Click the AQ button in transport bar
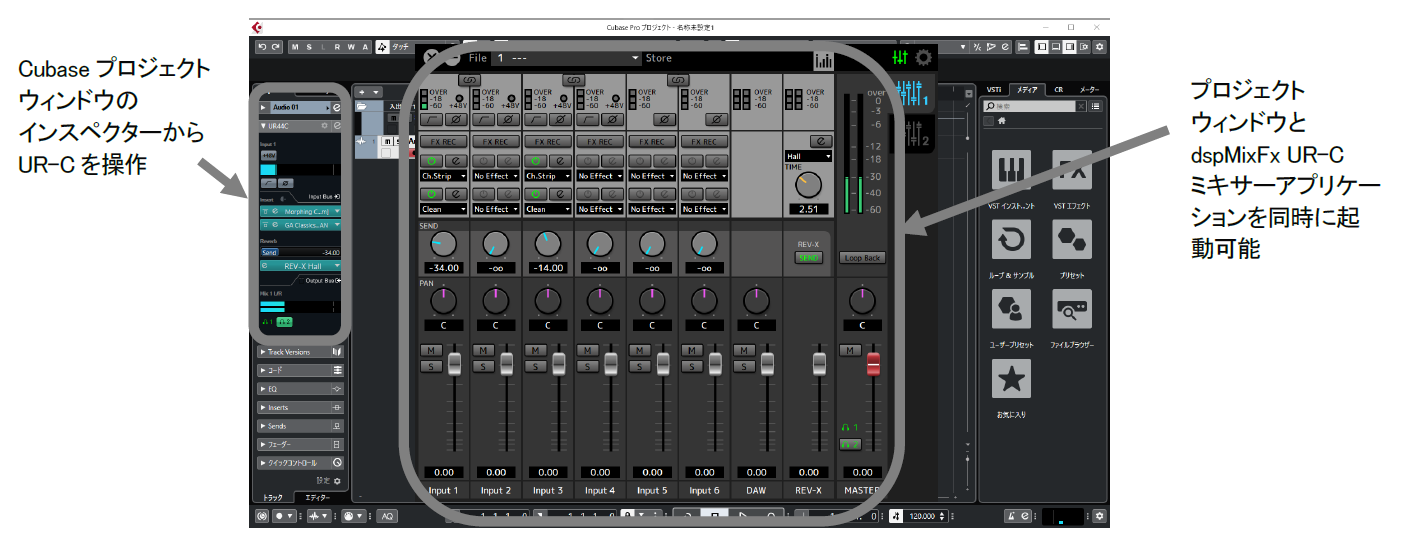The width and height of the screenshot is (1409, 549). click(388, 516)
